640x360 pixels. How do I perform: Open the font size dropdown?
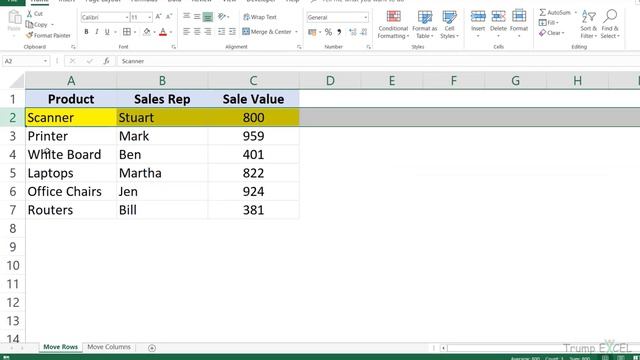149,18
